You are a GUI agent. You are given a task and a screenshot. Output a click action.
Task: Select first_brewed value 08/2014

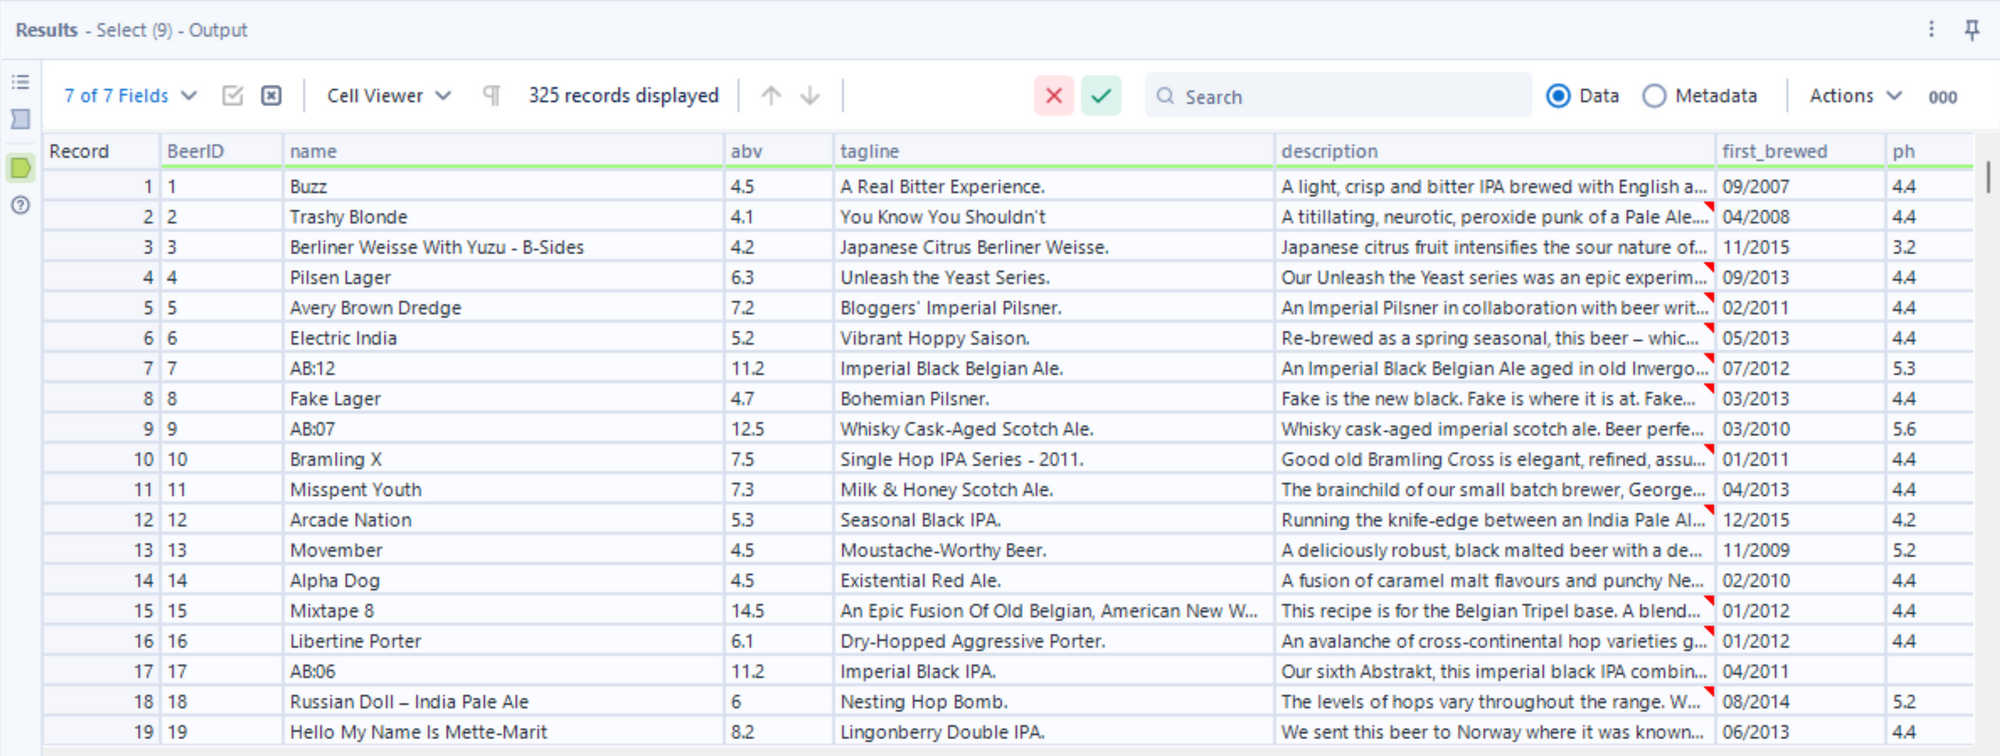point(1801,702)
